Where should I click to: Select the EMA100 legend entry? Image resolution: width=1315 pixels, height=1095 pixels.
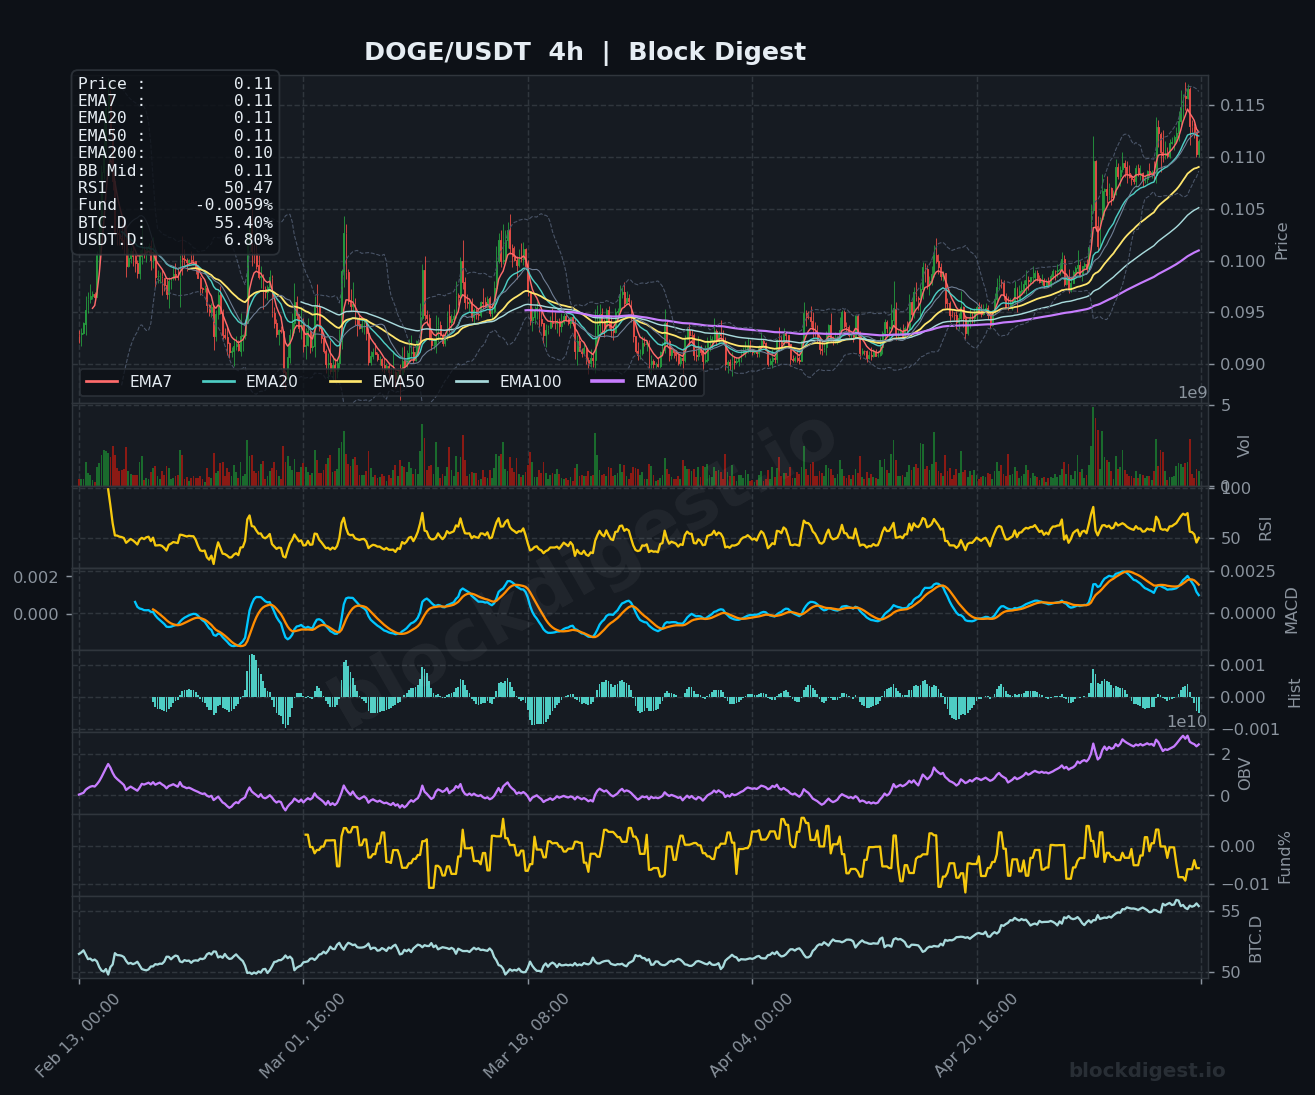(x=508, y=382)
